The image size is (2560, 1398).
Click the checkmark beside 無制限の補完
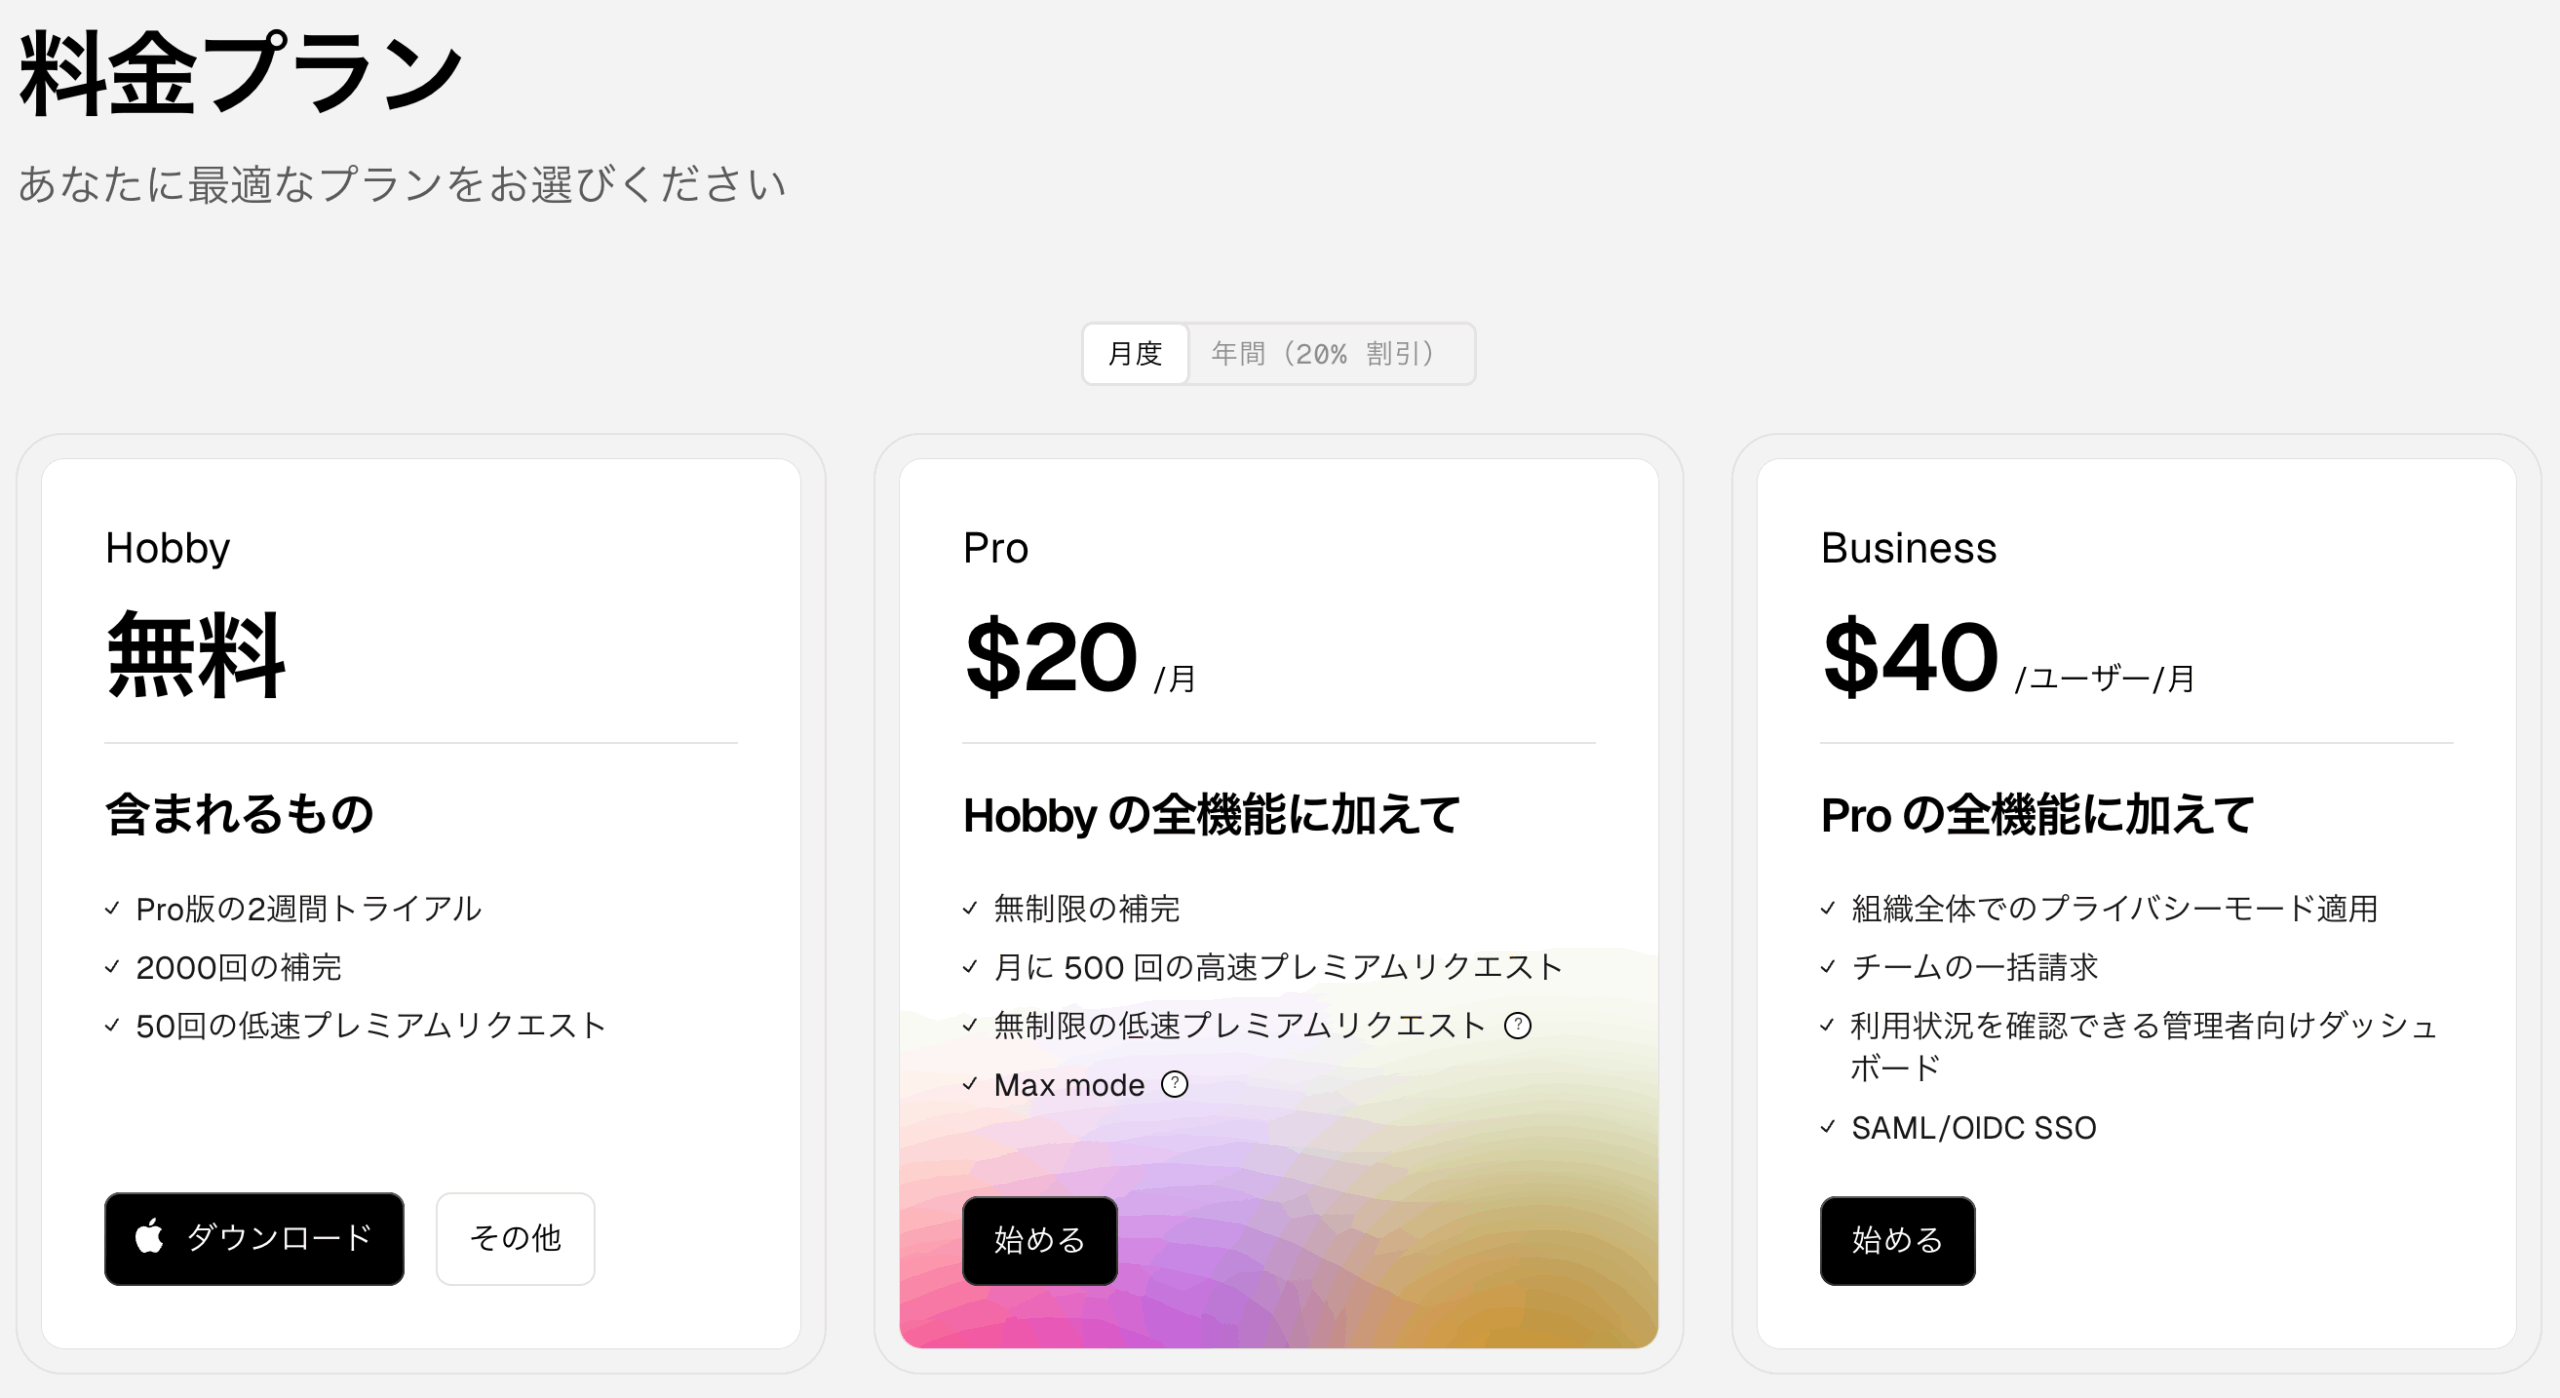coord(970,908)
